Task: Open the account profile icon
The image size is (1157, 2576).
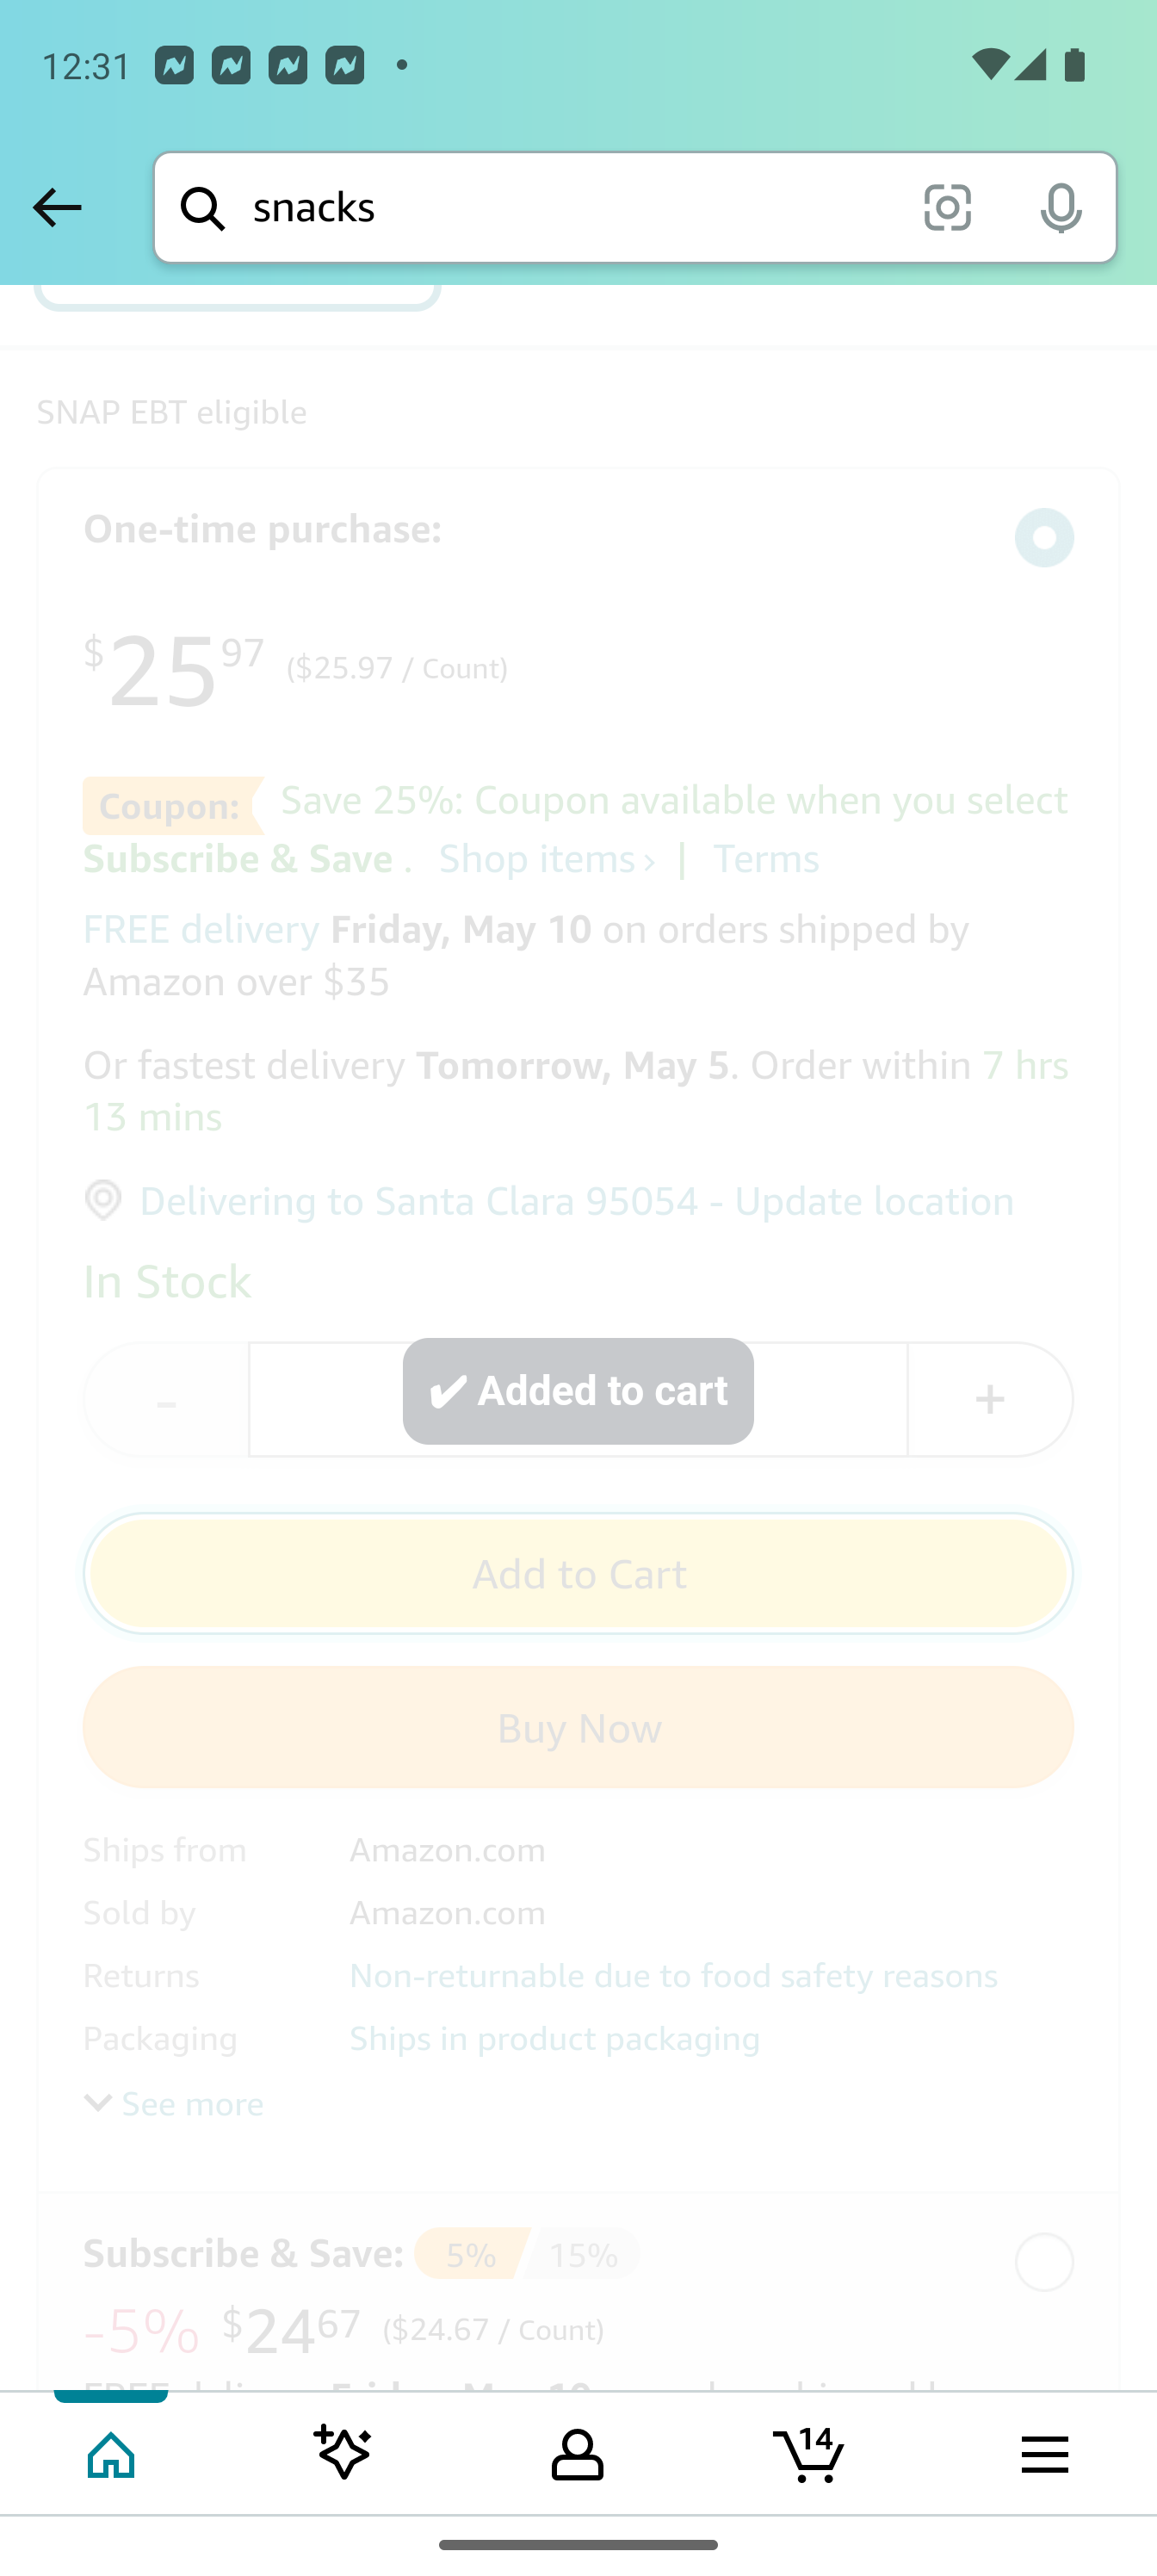Action: 577,2454
